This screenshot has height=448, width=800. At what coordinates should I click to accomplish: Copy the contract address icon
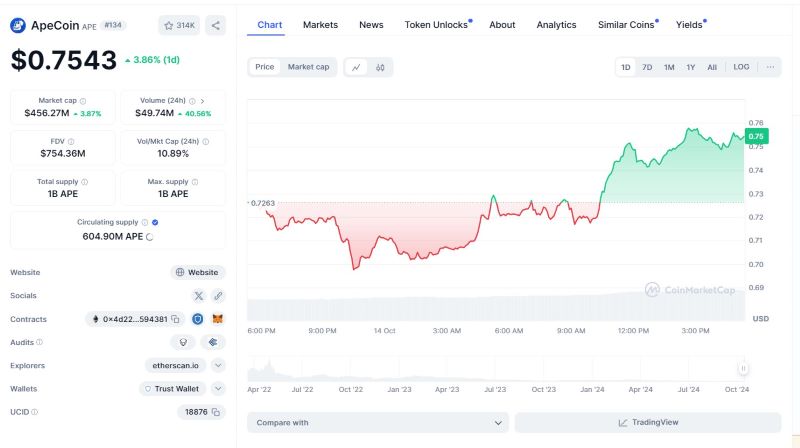coord(176,319)
